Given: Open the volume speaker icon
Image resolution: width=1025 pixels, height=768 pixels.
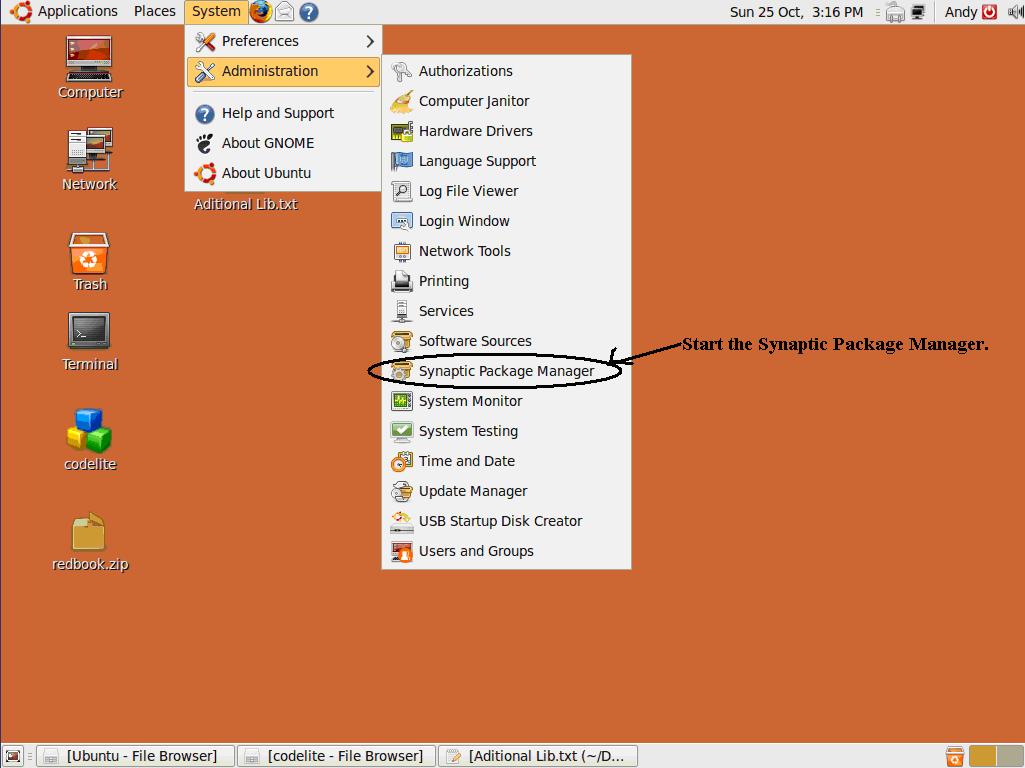Looking at the screenshot, I should [1015, 12].
